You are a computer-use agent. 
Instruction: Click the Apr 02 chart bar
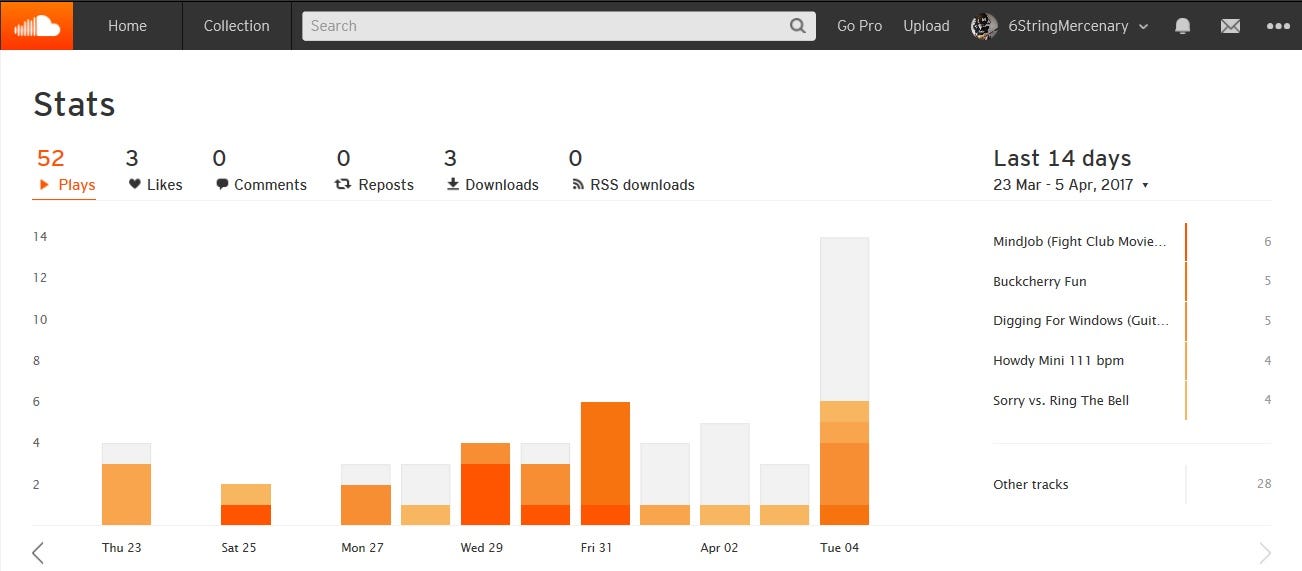(725, 475)
